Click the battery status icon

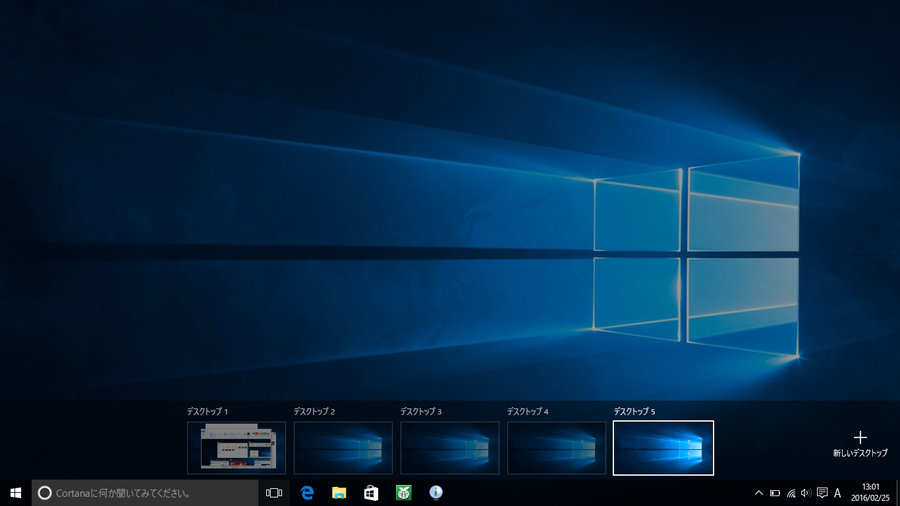point(775,493)
